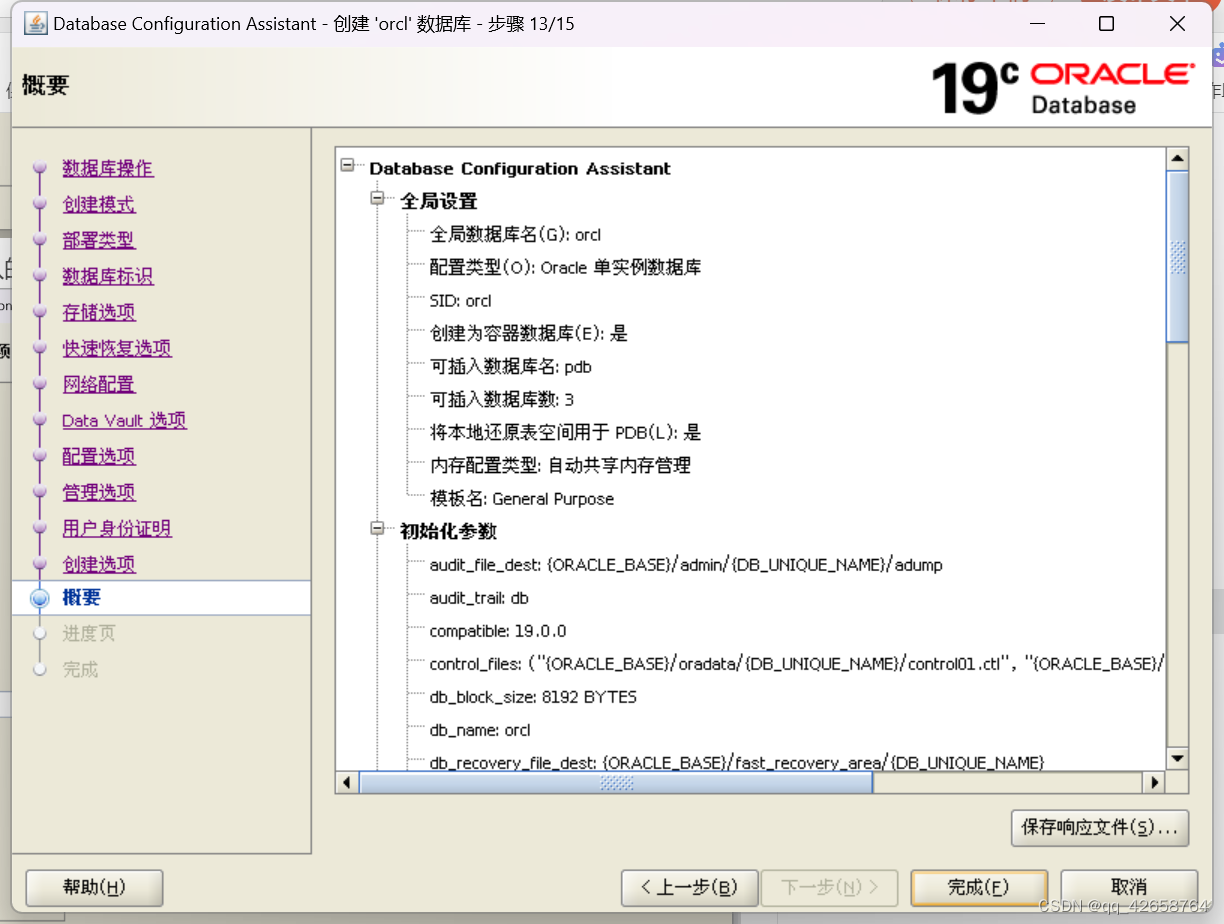Click the vertical scrollbar up arrow

coord(1177,159)
